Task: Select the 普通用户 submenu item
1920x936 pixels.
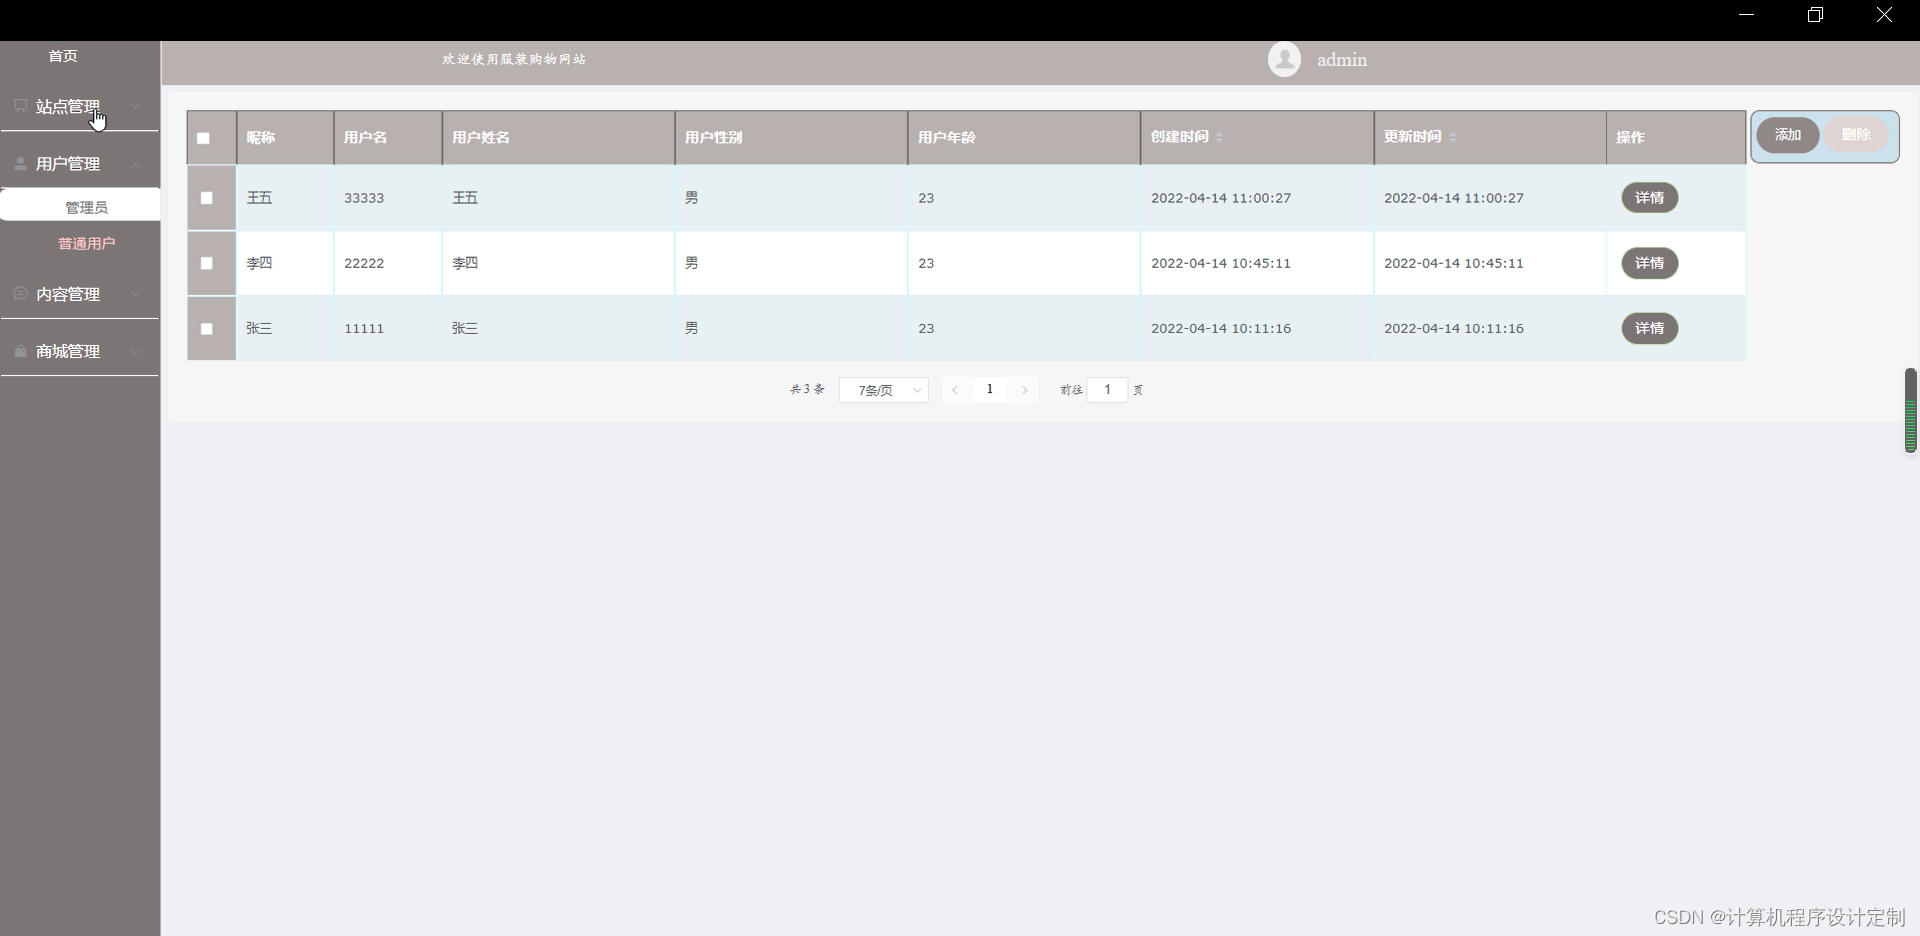Action: point(86,243)
